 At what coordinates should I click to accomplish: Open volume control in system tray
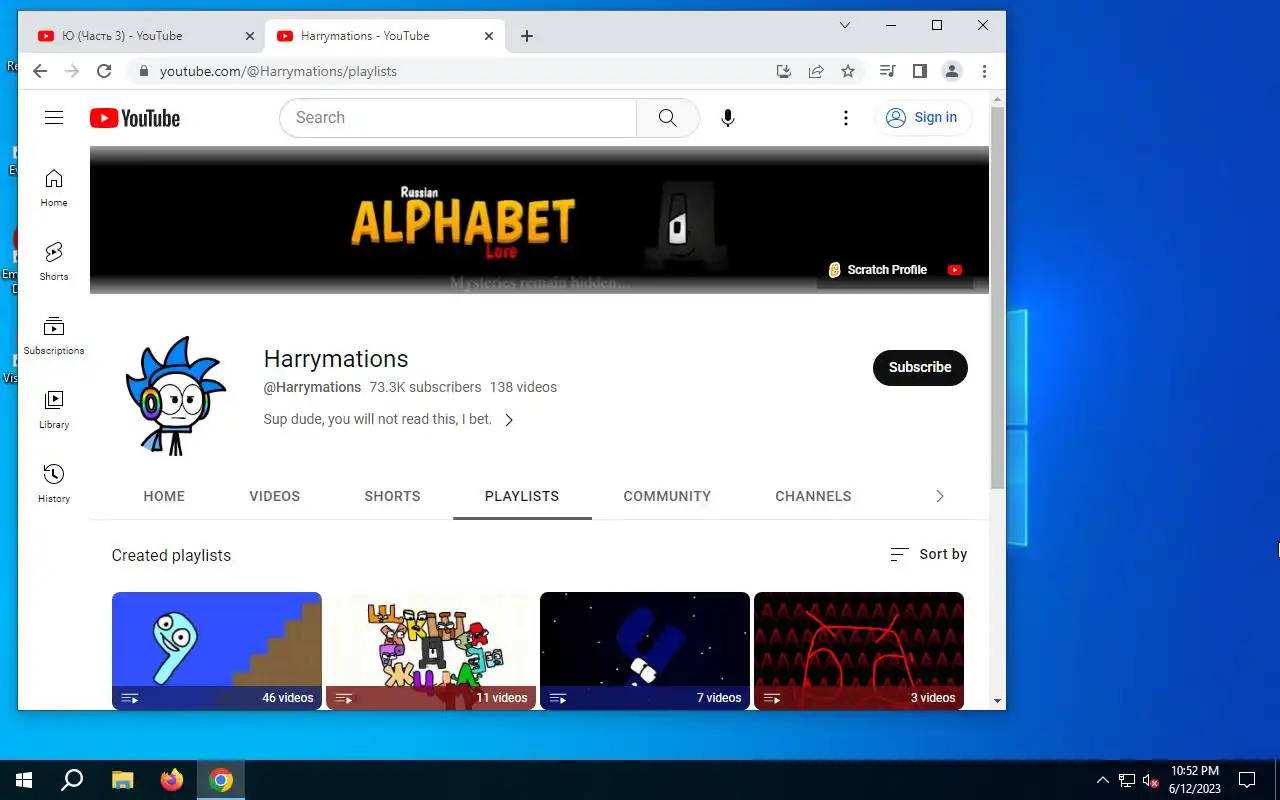1151,780
